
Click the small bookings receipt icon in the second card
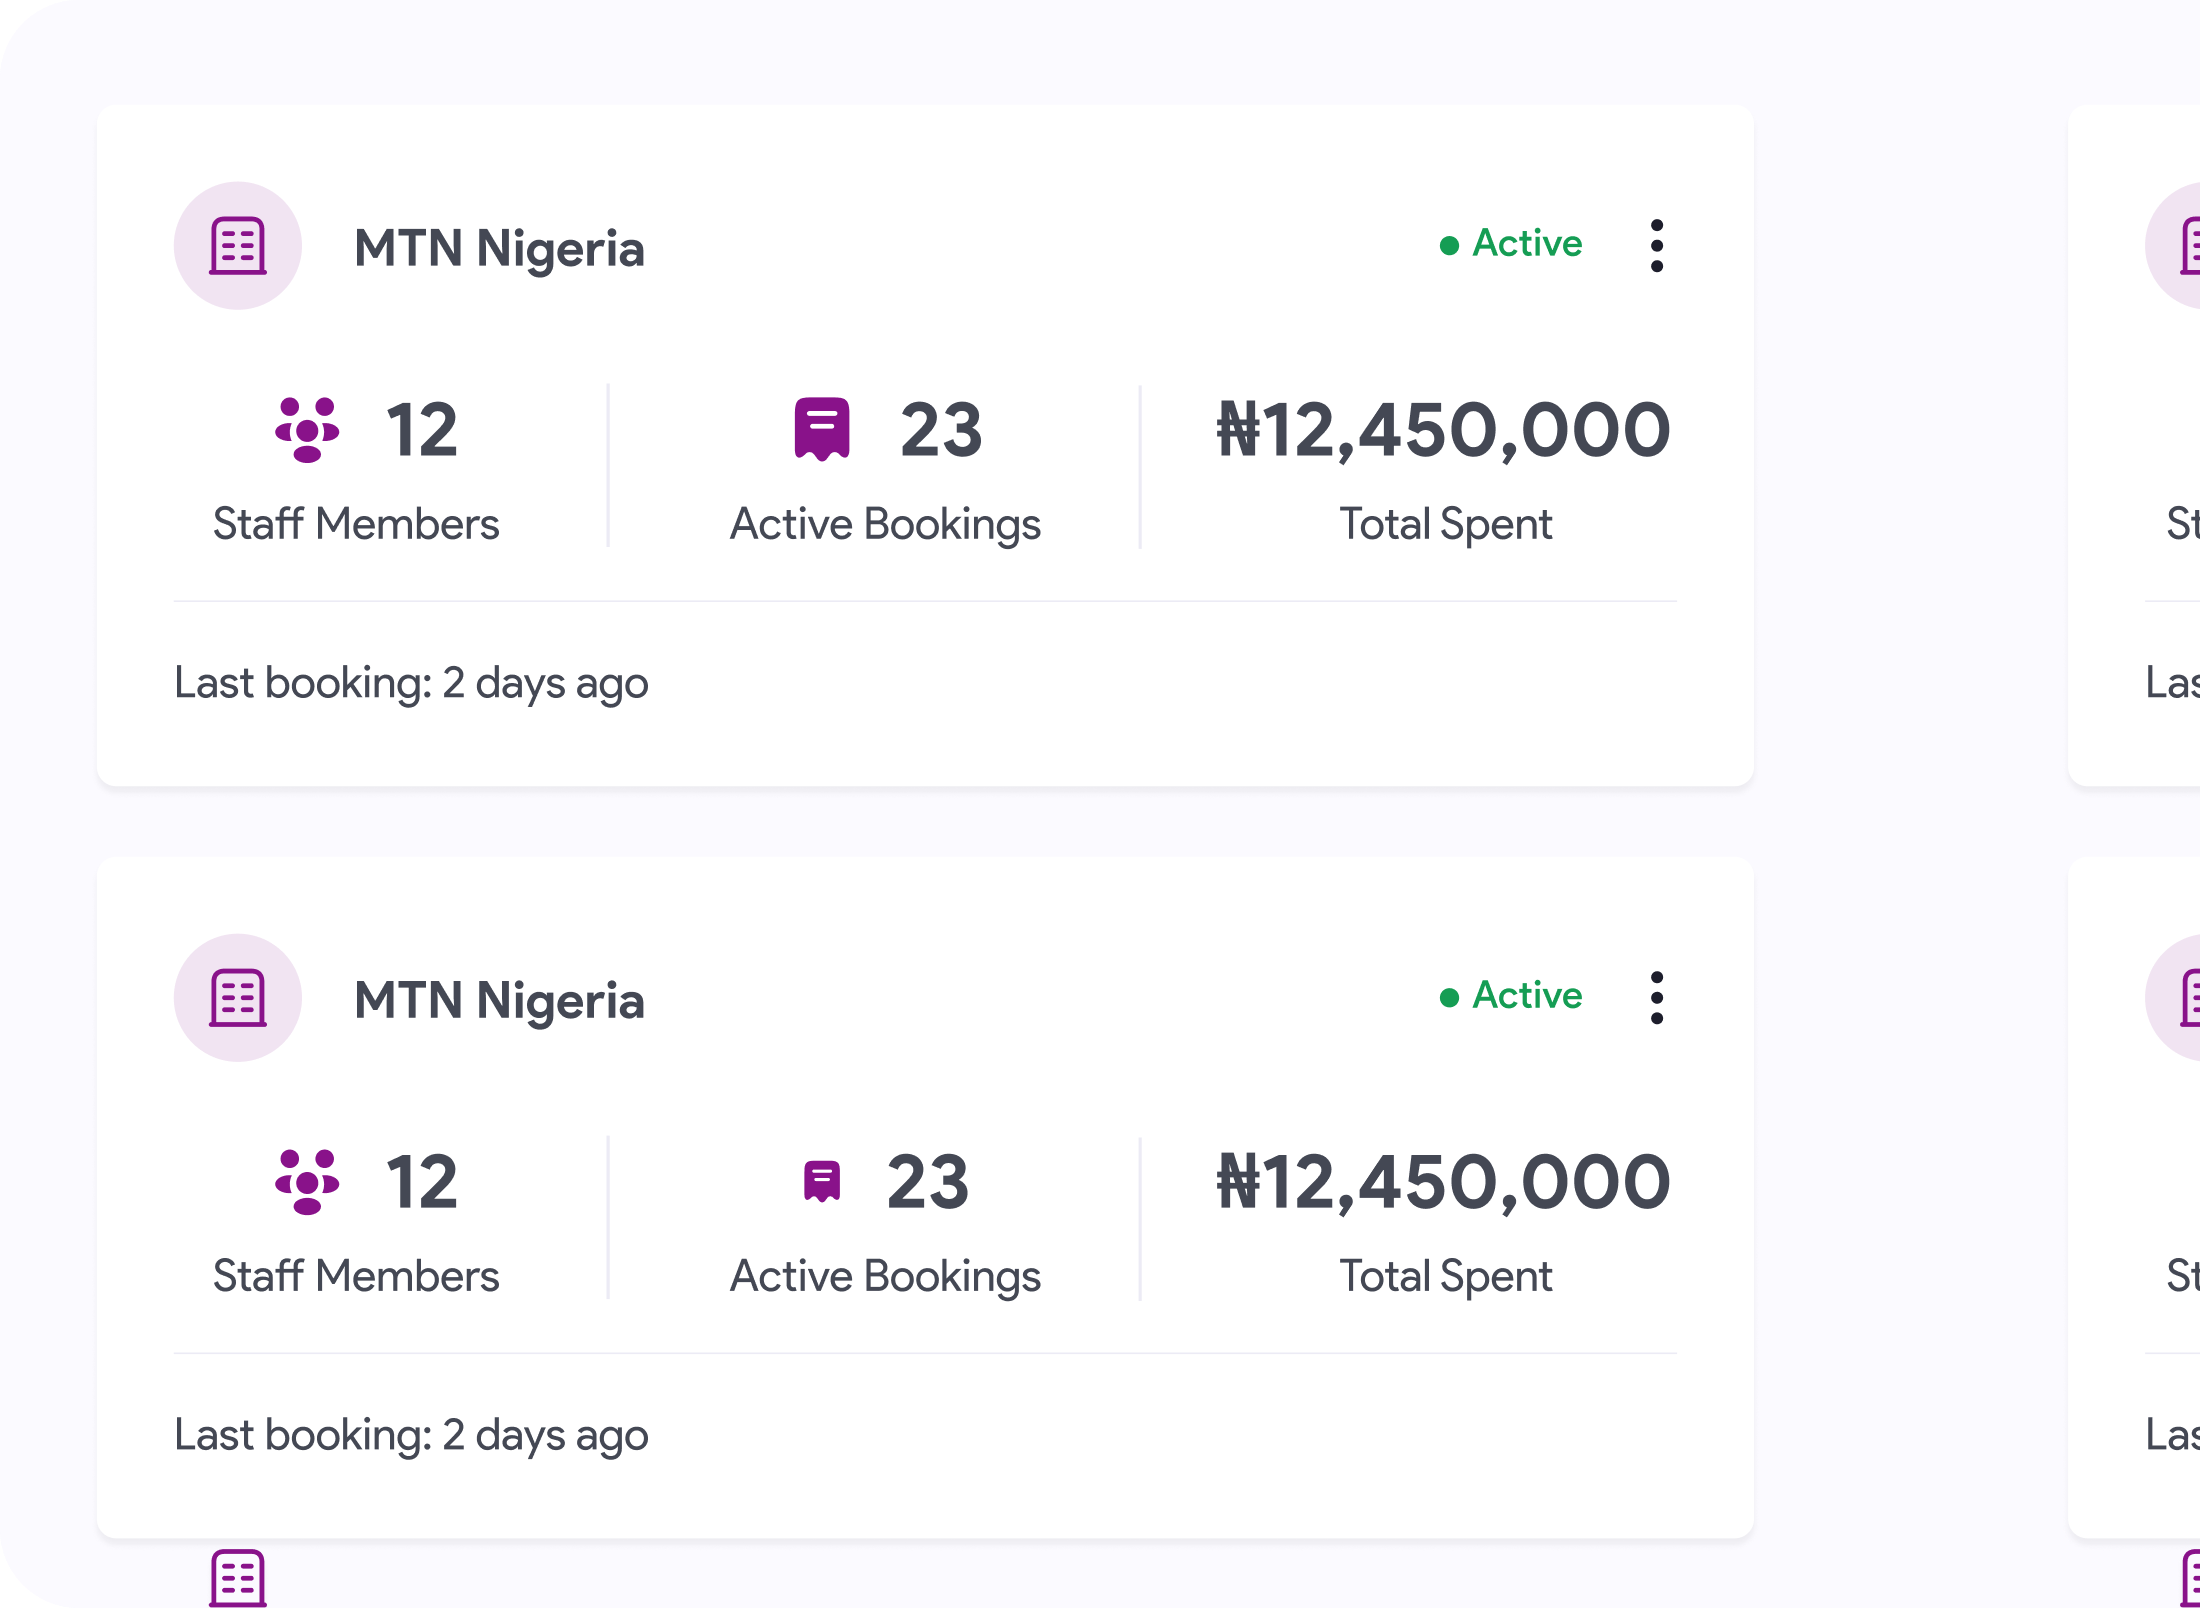click(822, 1181)
